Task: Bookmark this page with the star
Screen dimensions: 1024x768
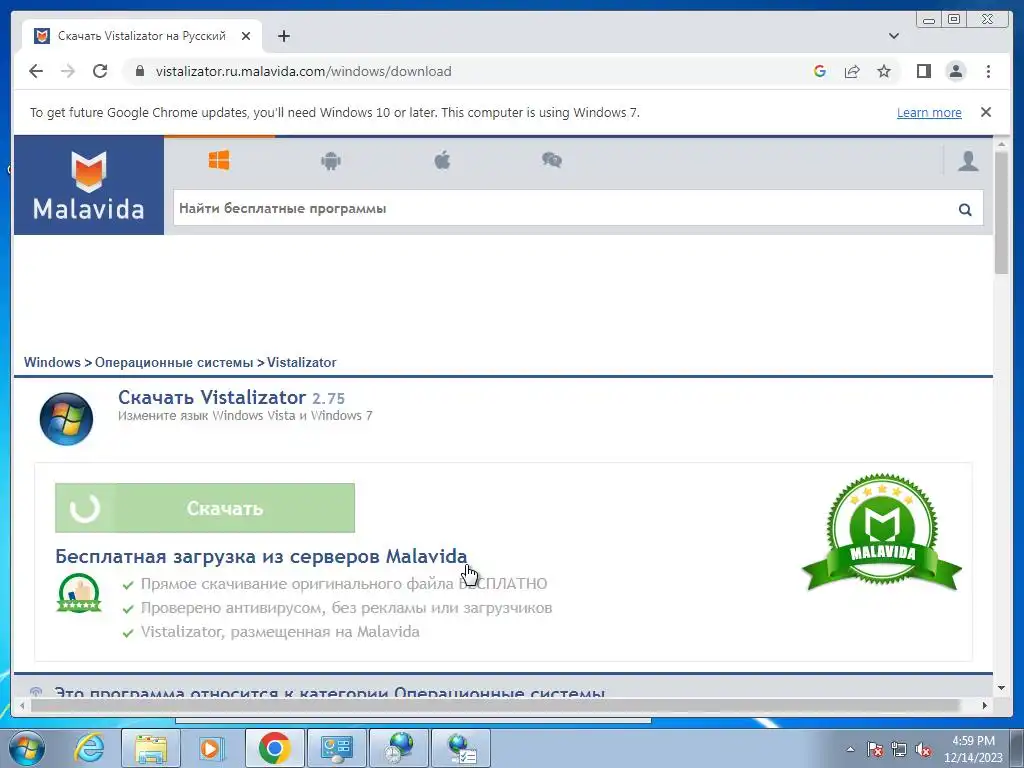Action: pyautogui.click(x=884, y=71)
